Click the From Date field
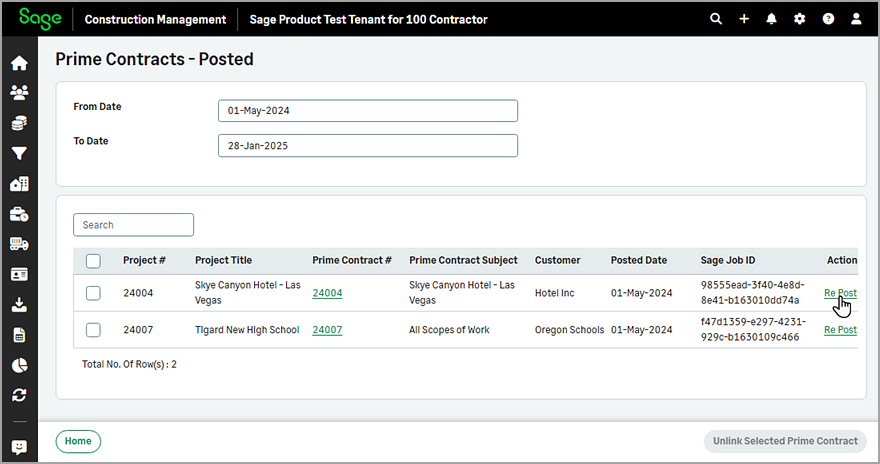The width and height of the screenshot is (880, 464). click(368, 111)
